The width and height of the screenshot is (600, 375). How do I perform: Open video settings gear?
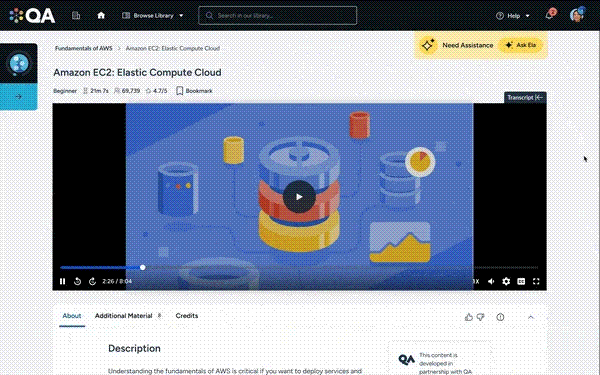click(506, 281)
